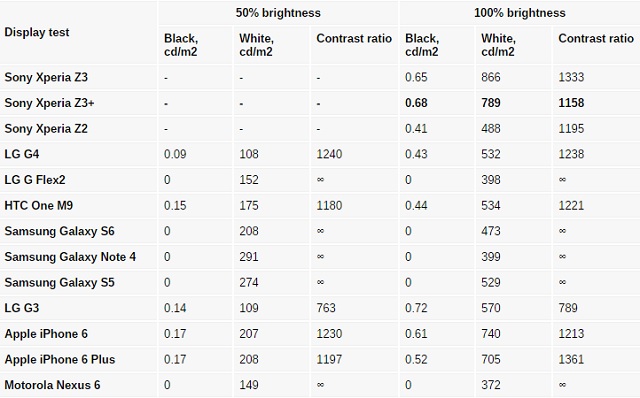Click the Sony Xperia Z3 row label

[46, 77]
